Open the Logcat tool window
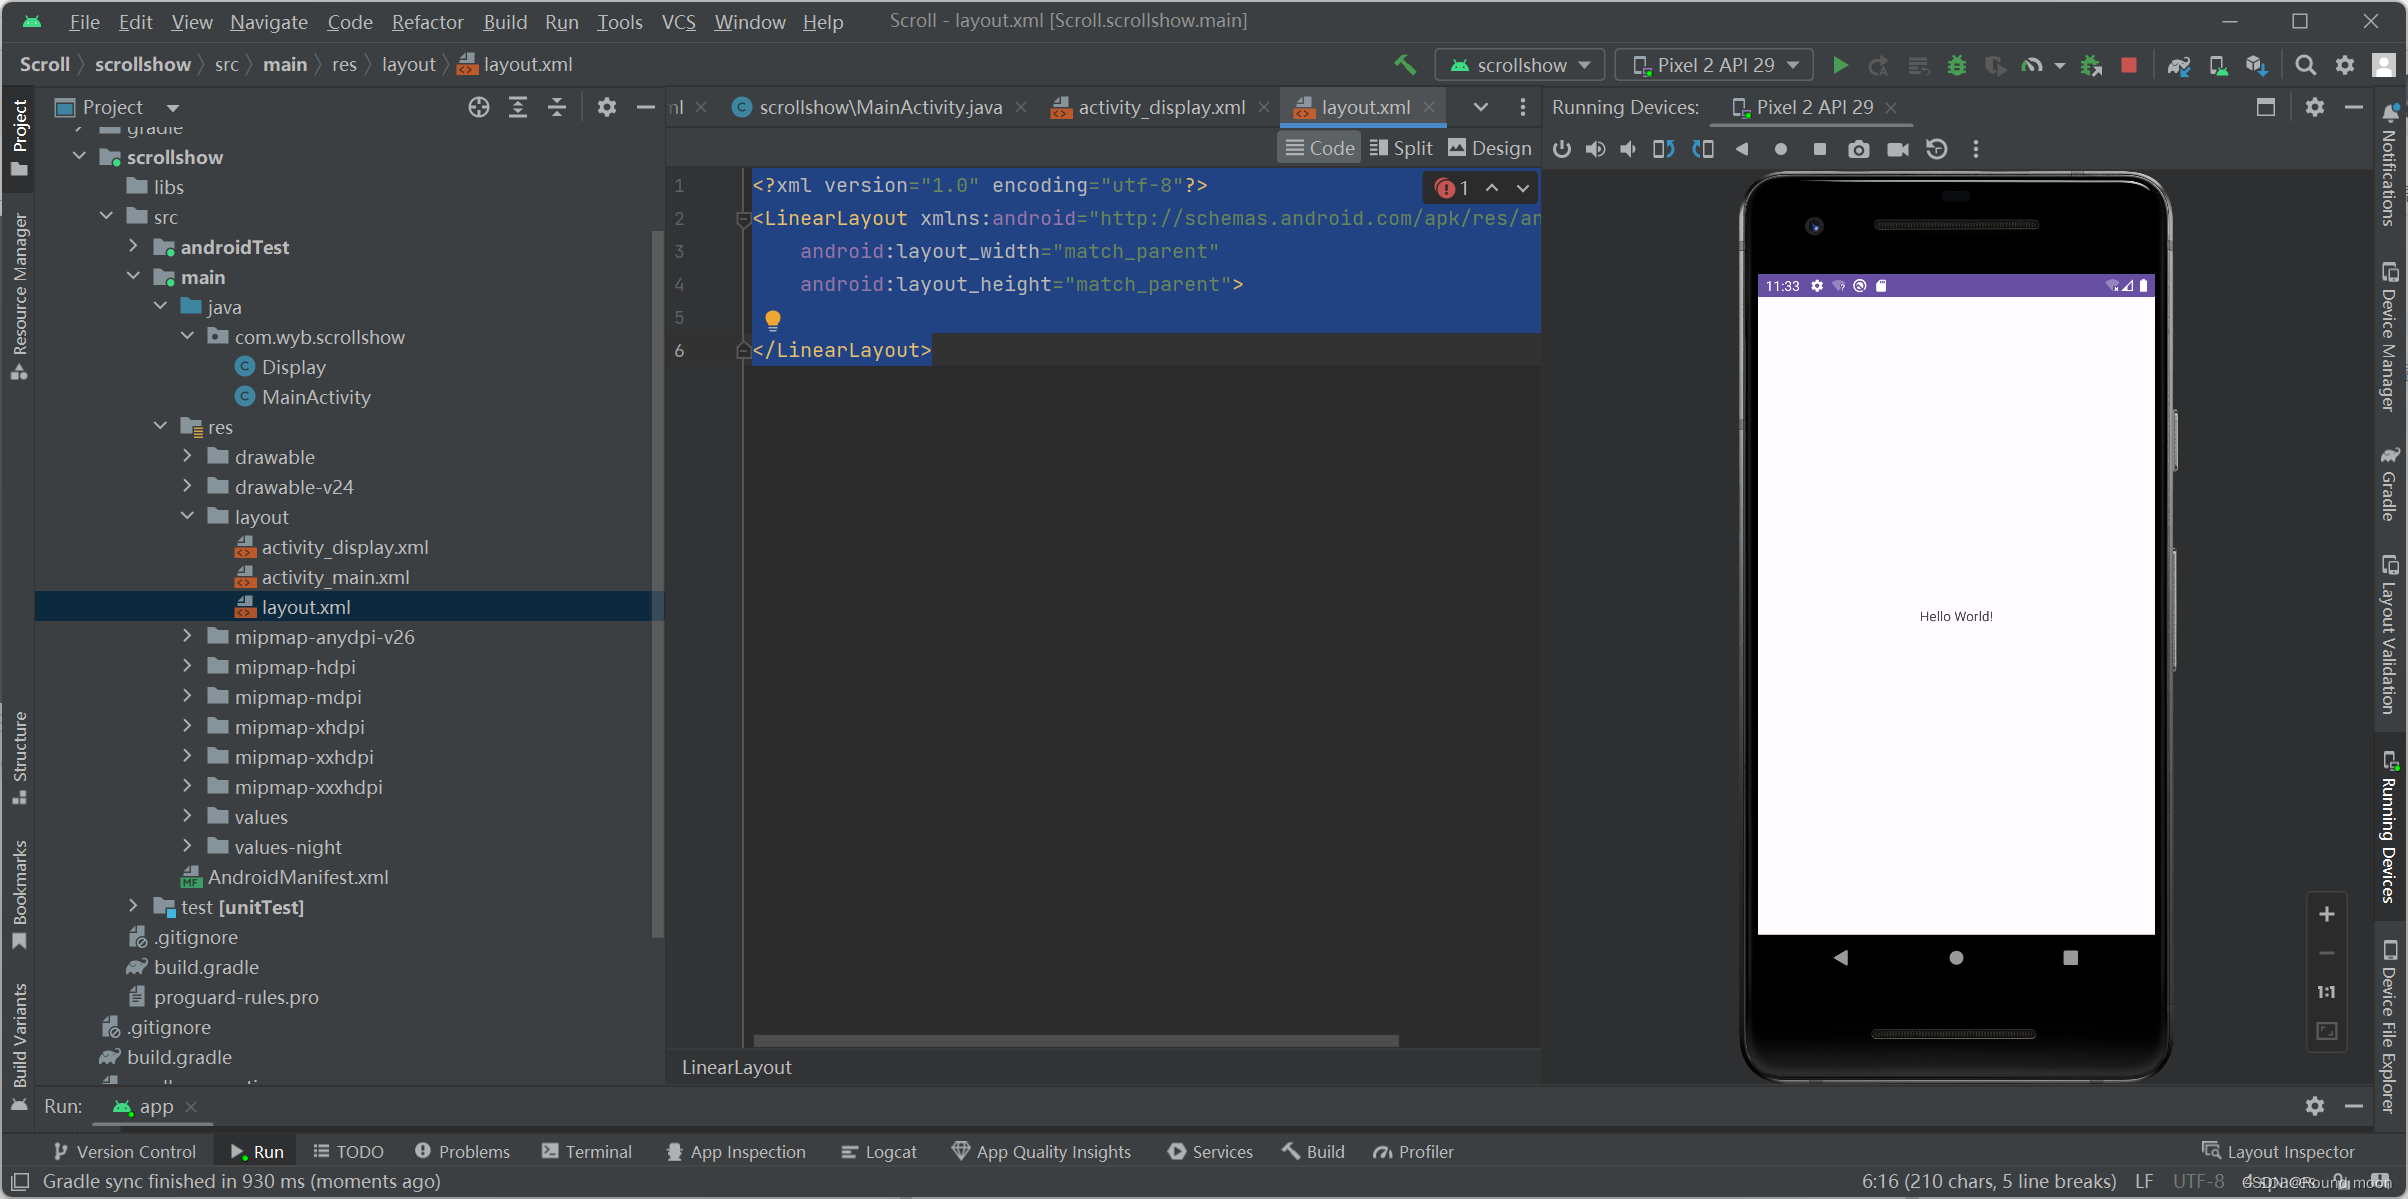The image size is (2408, 1199). (x=879, y=1152)
